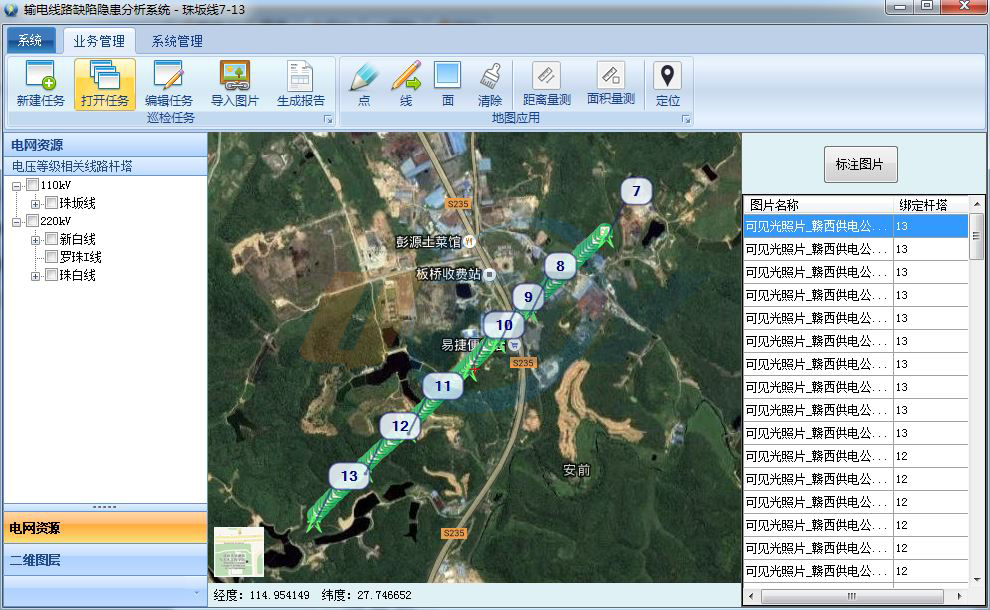
Task: Check the 110kV checkbox
Action: point(33,186)
